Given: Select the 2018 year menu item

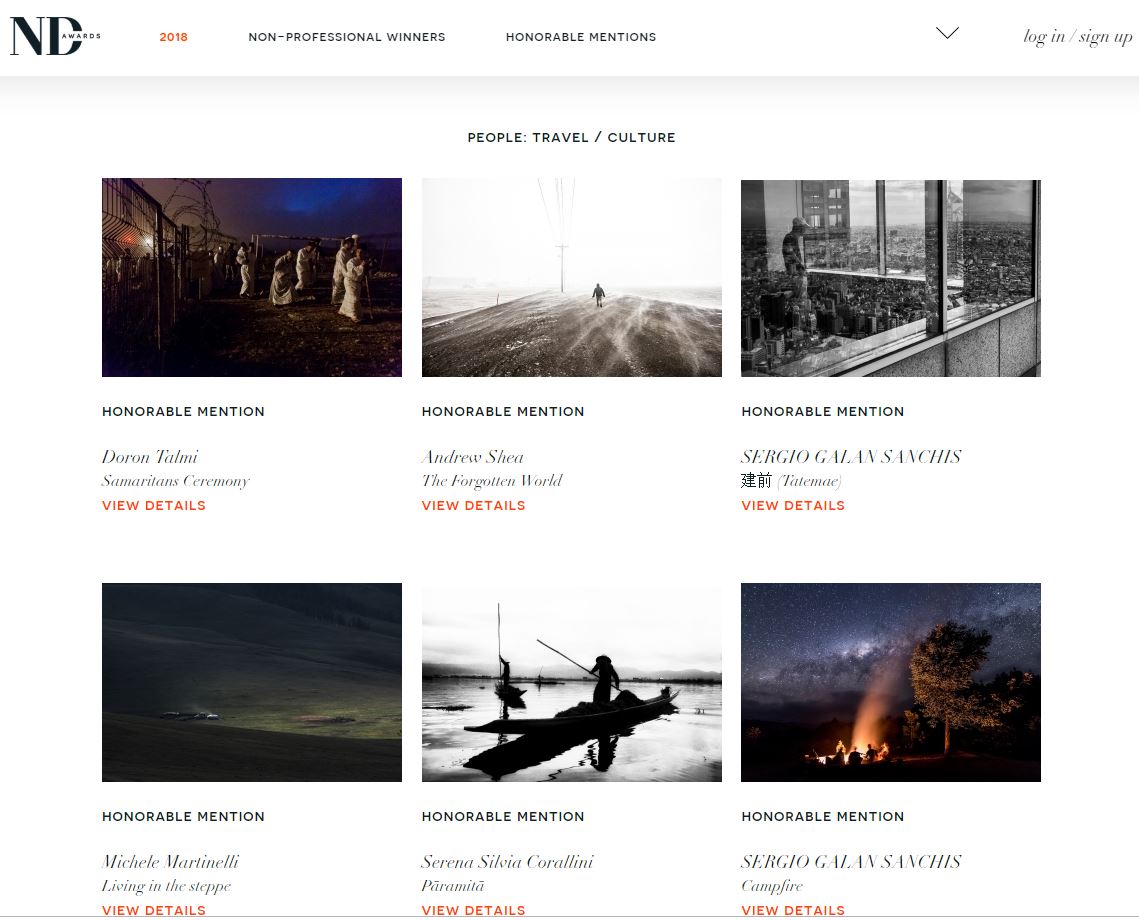Looking at the screenshot, I should click(x=173, y=37).
